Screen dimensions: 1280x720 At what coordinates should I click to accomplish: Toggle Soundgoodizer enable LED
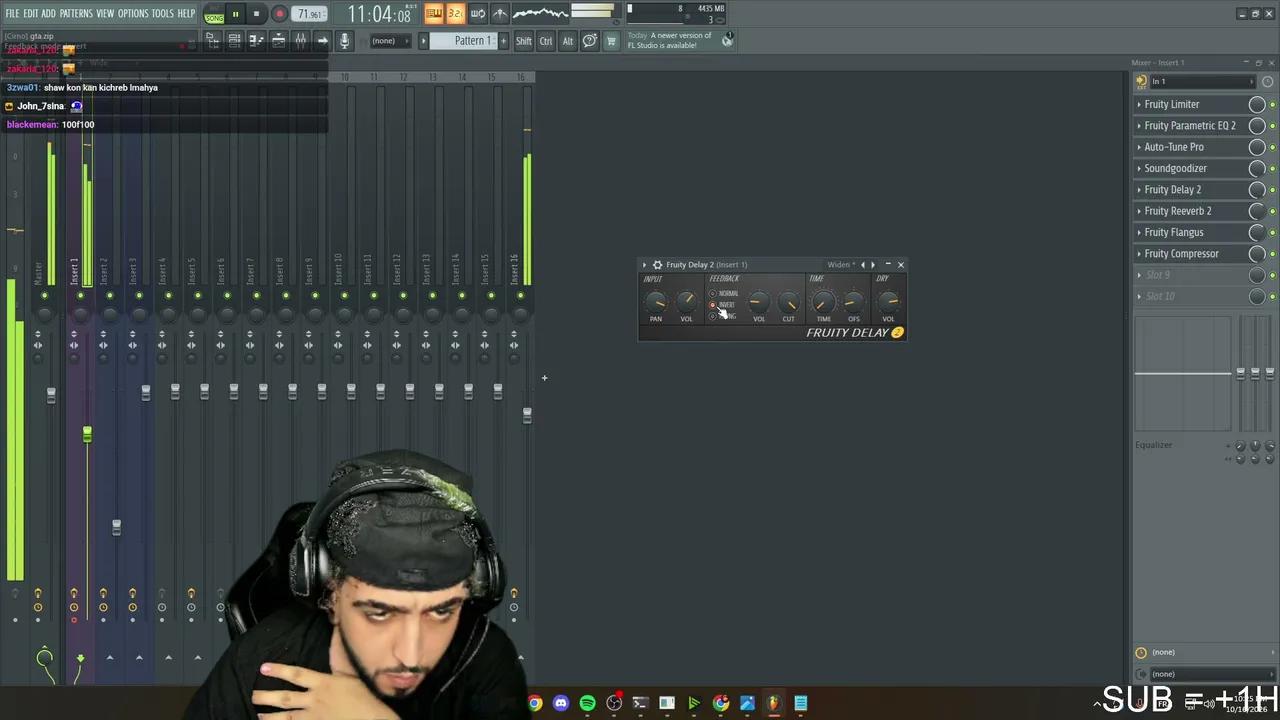[x=1272, y=168]
